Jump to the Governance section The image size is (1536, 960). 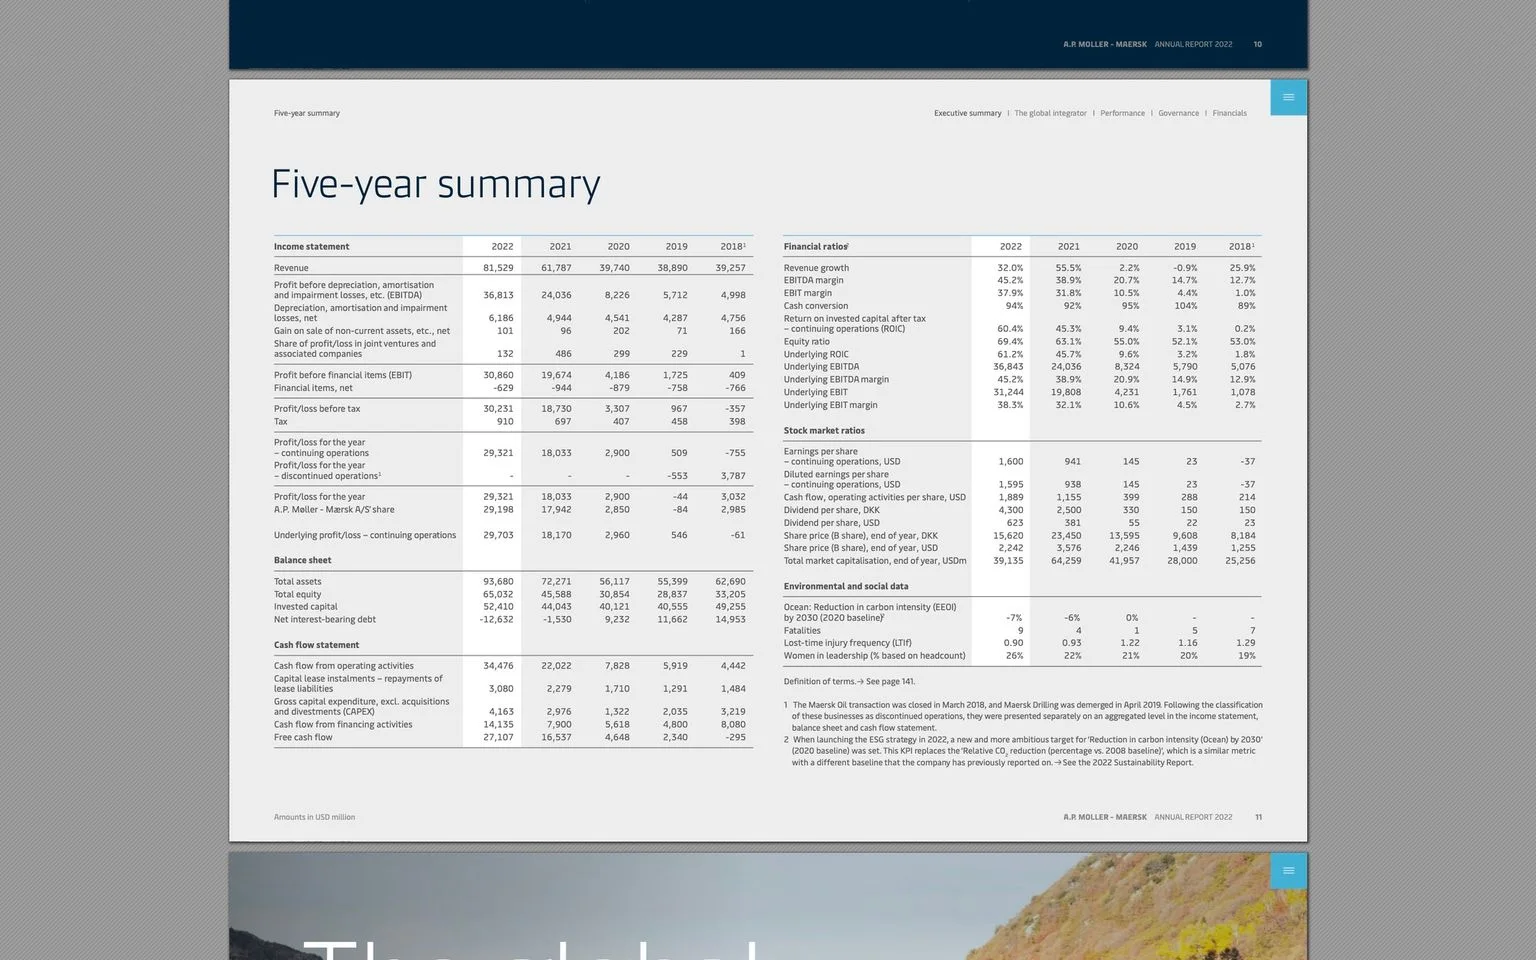1178,113
